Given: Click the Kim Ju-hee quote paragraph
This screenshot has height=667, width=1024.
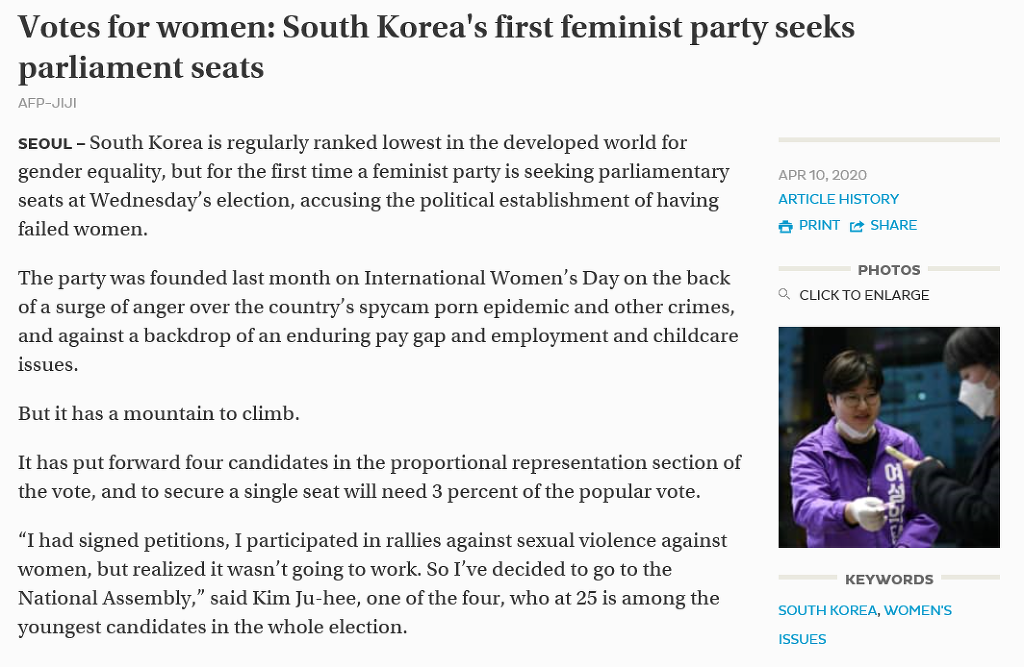Looking at the screenshot, I should click(372, 584).
